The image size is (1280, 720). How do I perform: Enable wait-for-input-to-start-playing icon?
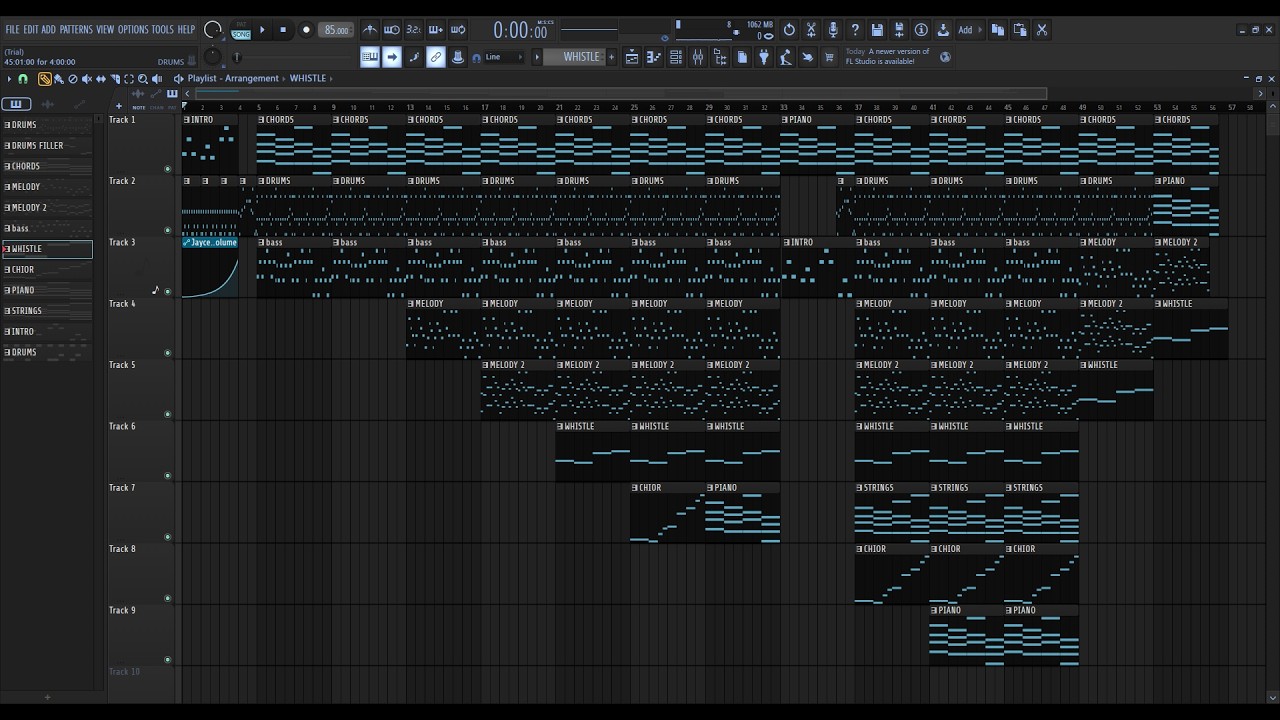[x=392, y=30]
